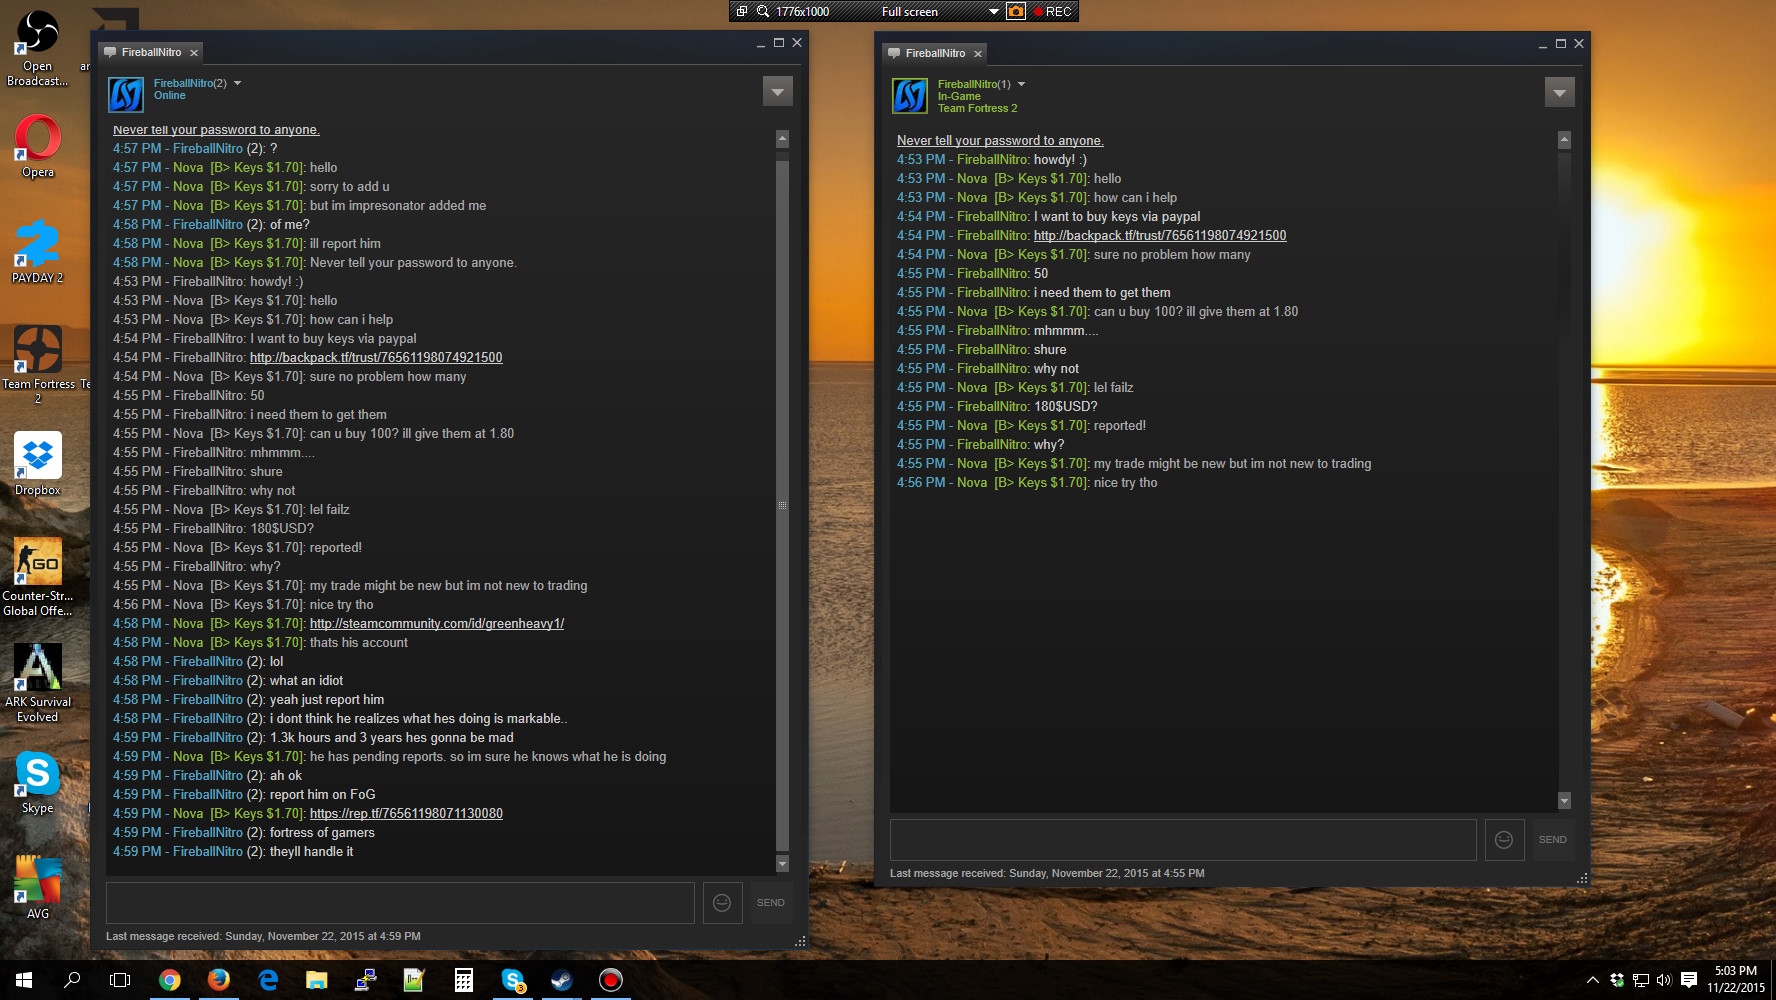The height and width of the screenshot is (1000, 1776).
Task: Start recording with the REC button
Action: [x=1053, y=11]
